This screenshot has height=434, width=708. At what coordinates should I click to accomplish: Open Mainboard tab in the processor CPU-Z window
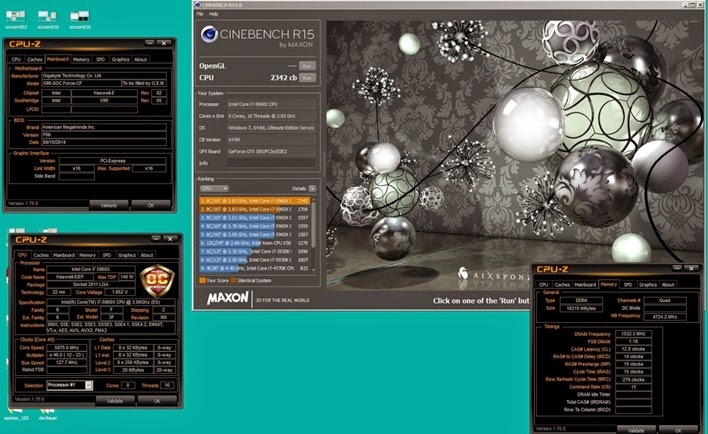point(64,255)
